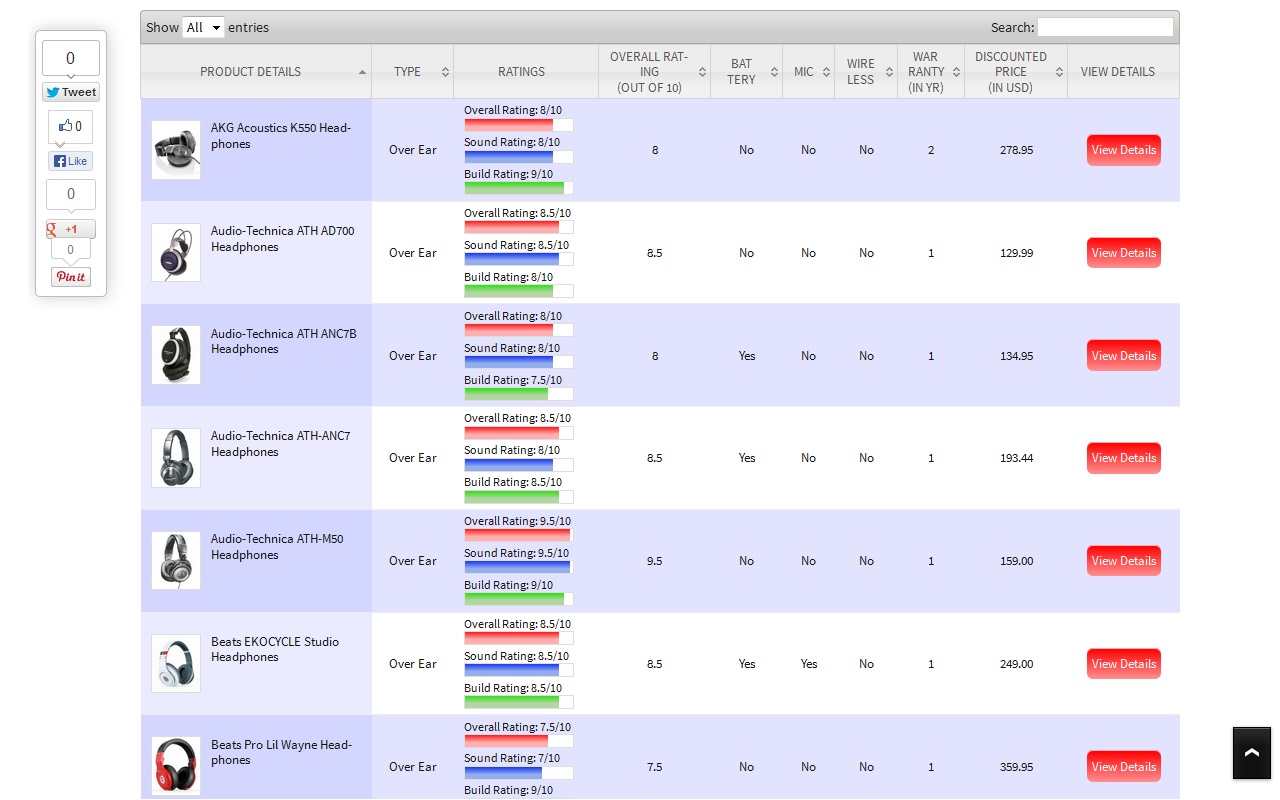Viewport: 1280px width, 800px height.
Task: Click the Google +1 share button
Action: coord(70,229)
